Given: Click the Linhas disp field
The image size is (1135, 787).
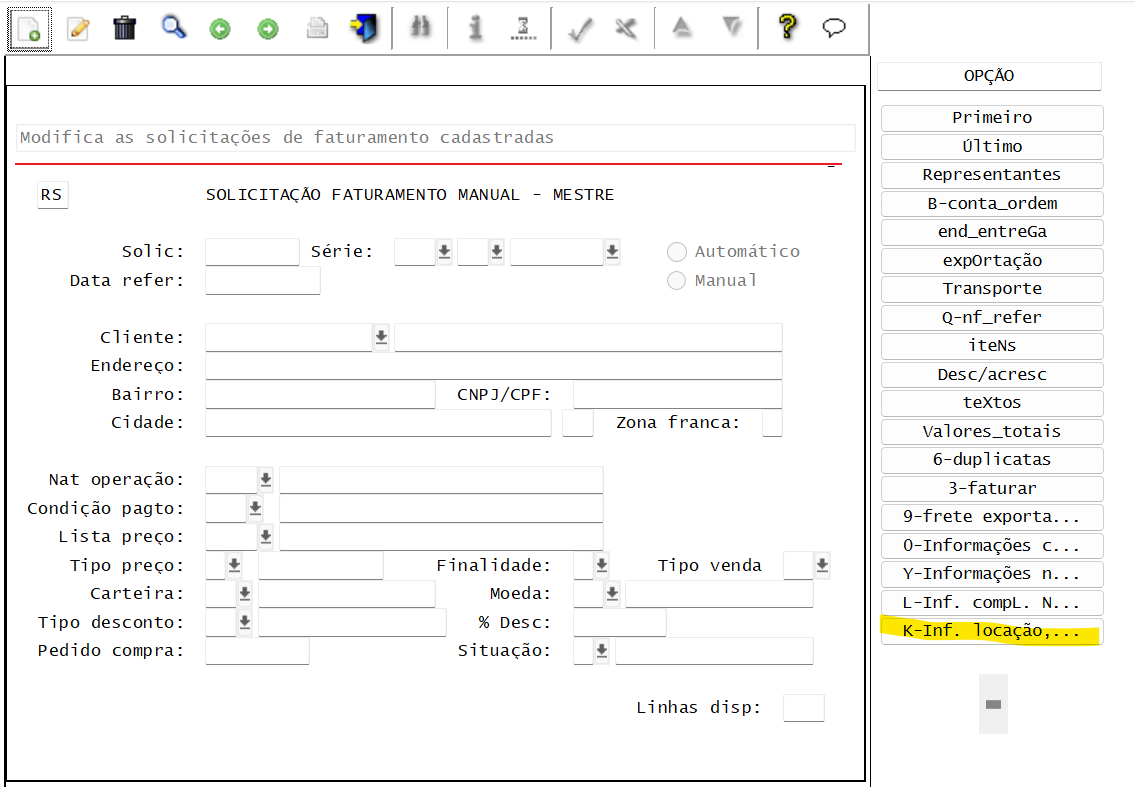Looking at the screenshot, I should point(803,707).
